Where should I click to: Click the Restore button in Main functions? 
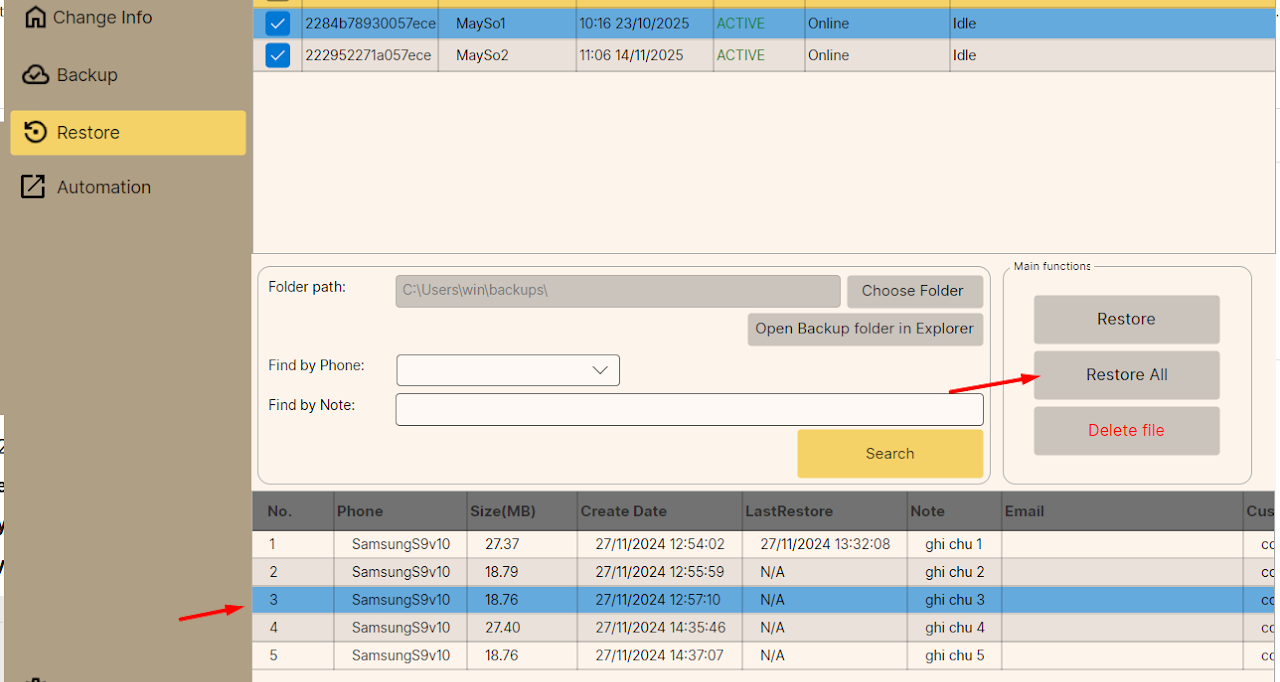(x=1126, y=319)
